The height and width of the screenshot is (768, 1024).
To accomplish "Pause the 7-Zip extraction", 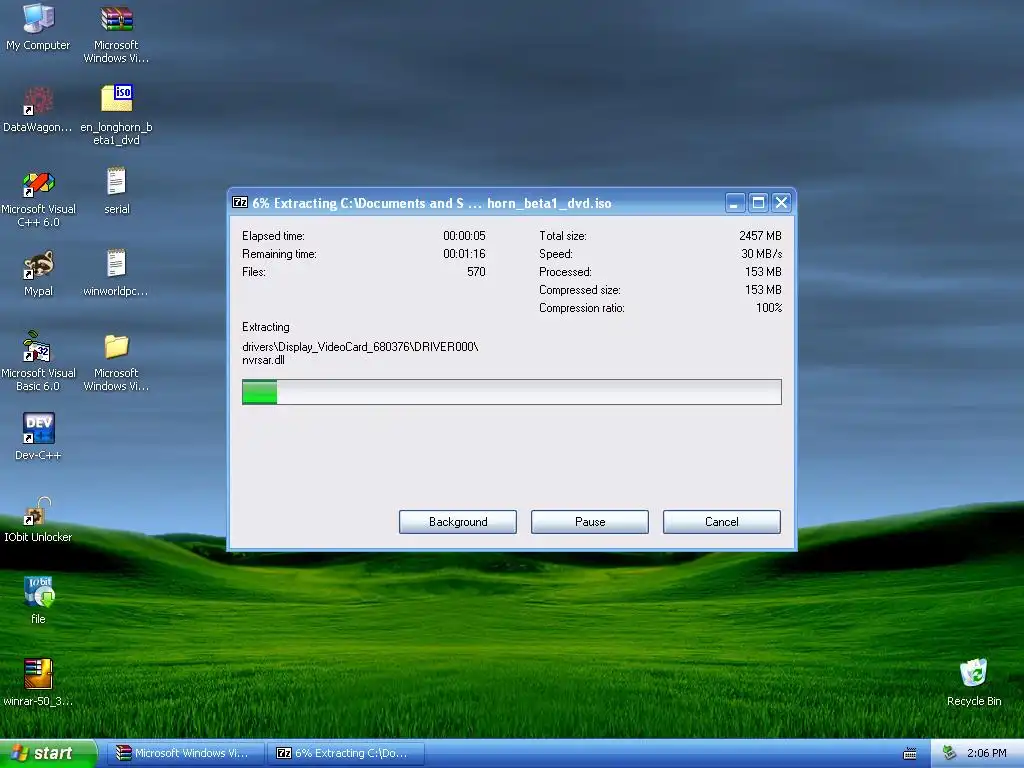I will pyautogui.click(x=590, y=522).
